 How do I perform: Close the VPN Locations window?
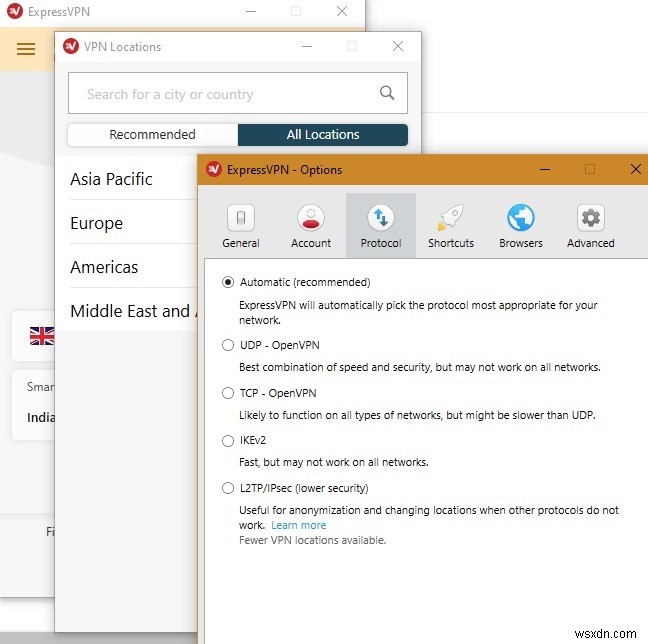pyautogui.click(x=398, y=46)
